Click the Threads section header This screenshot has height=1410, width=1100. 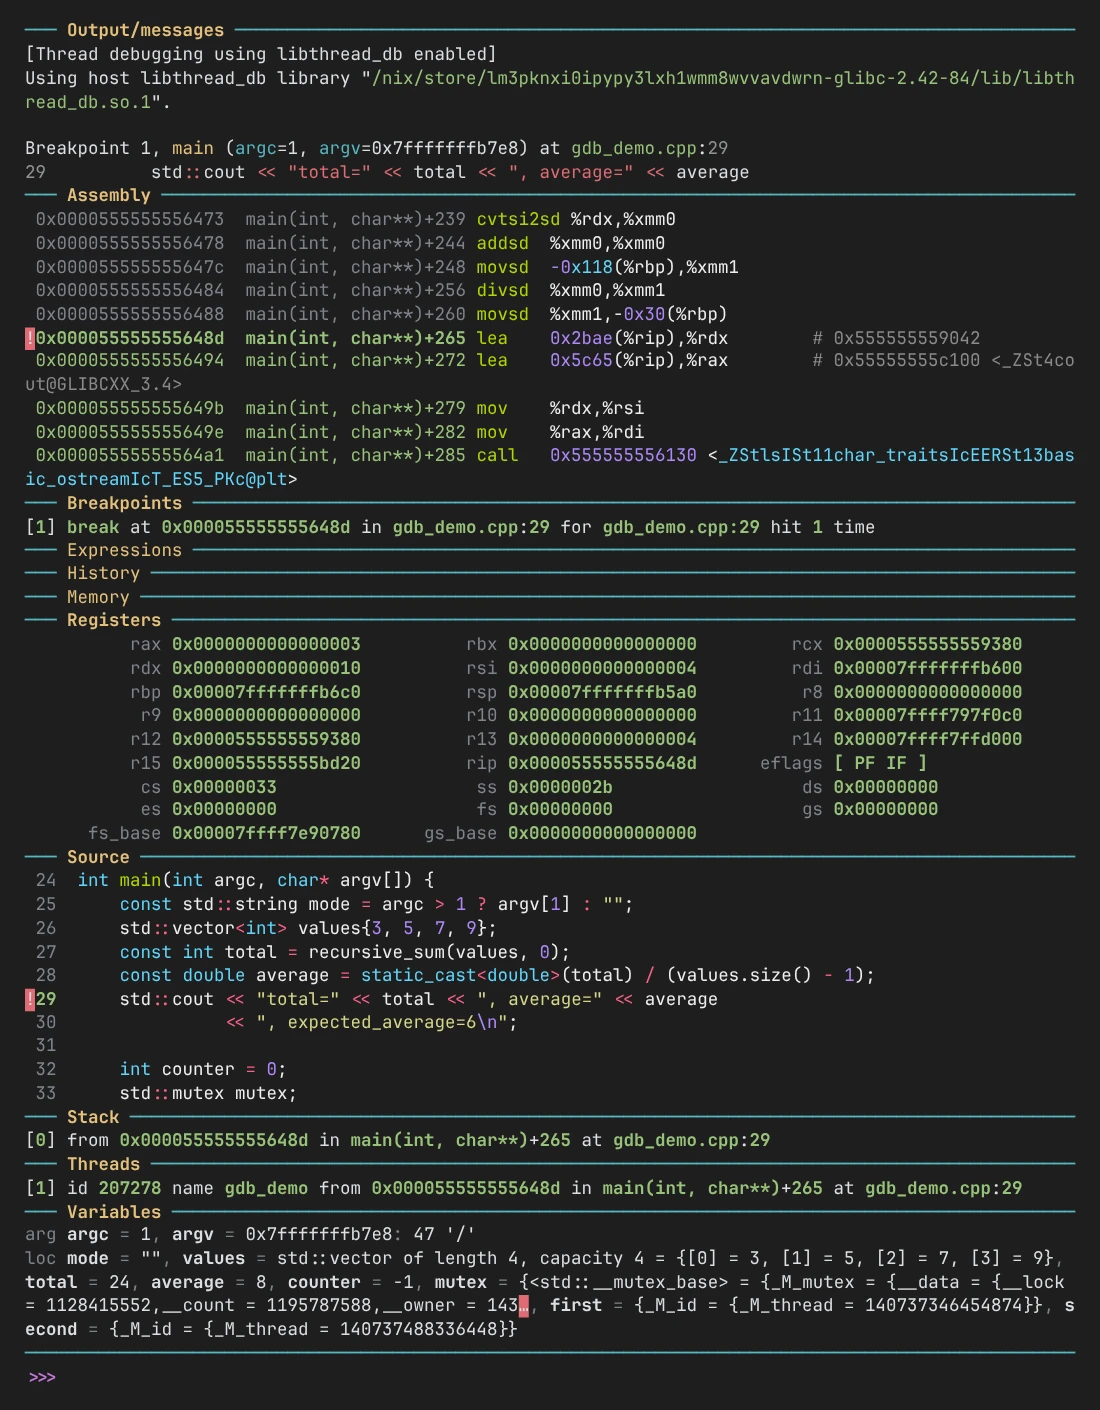pyautogui.click(x=103, y=1164)
